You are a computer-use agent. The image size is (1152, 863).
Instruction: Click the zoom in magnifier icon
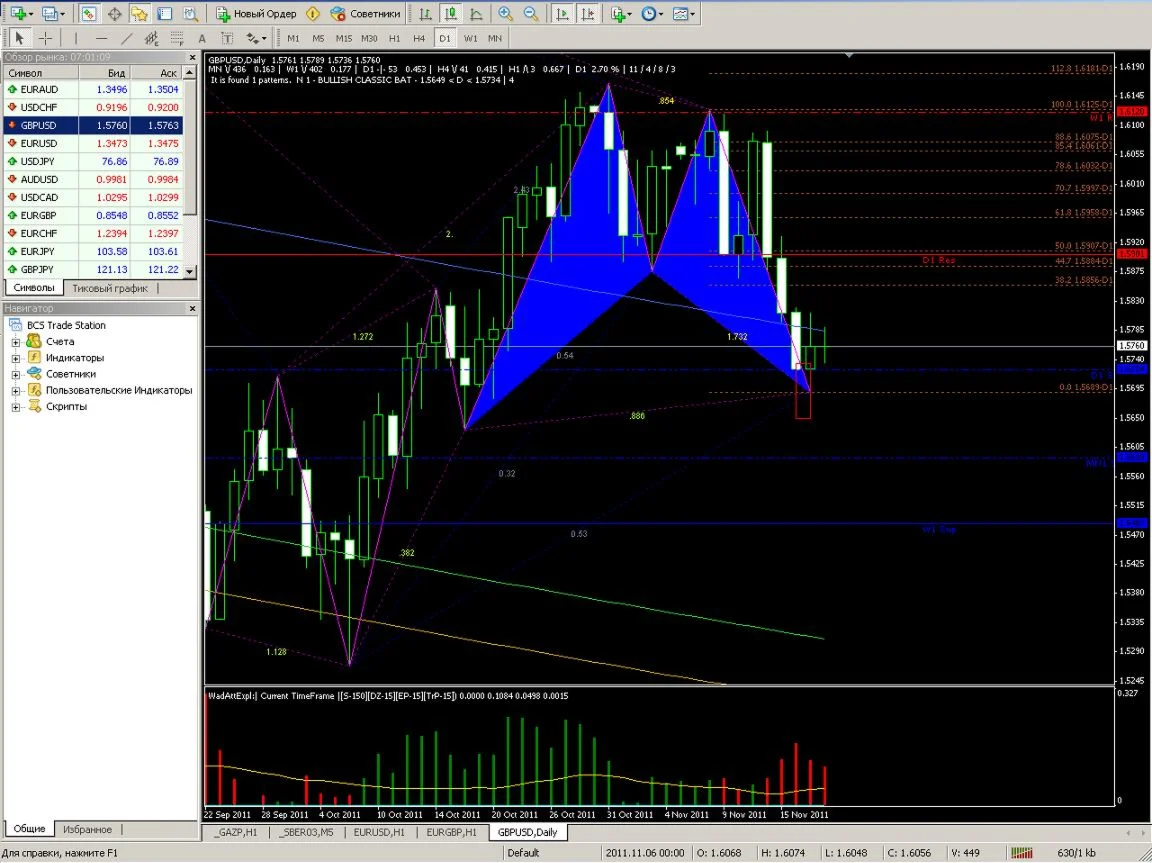[506, 14]
